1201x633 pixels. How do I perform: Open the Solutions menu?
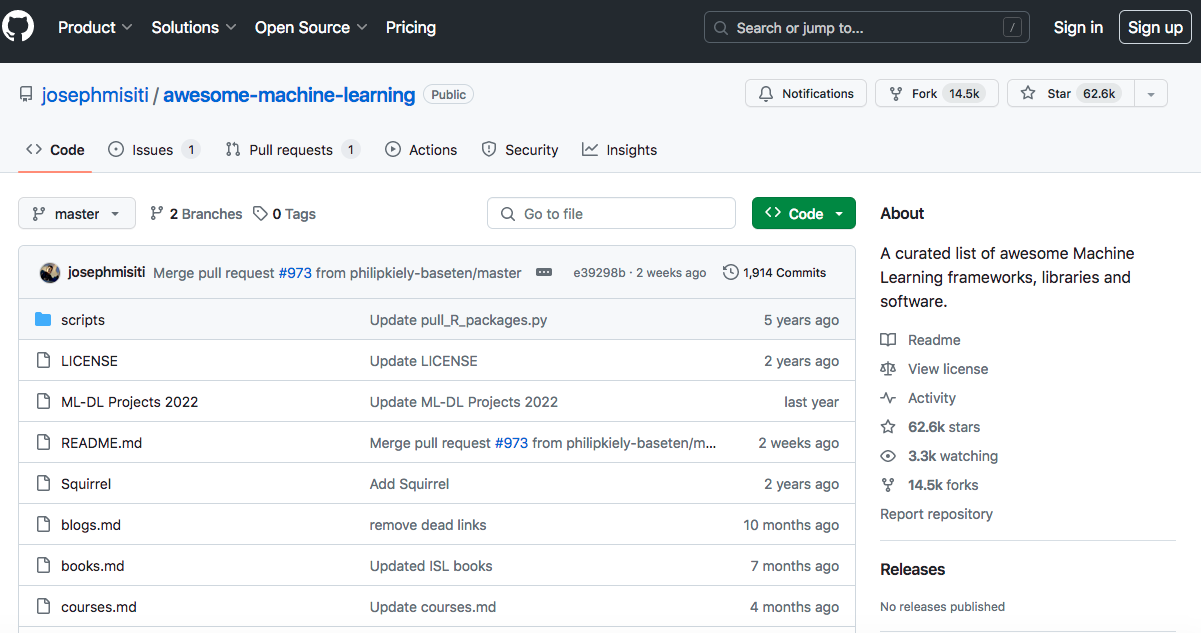tap(193, 28)
